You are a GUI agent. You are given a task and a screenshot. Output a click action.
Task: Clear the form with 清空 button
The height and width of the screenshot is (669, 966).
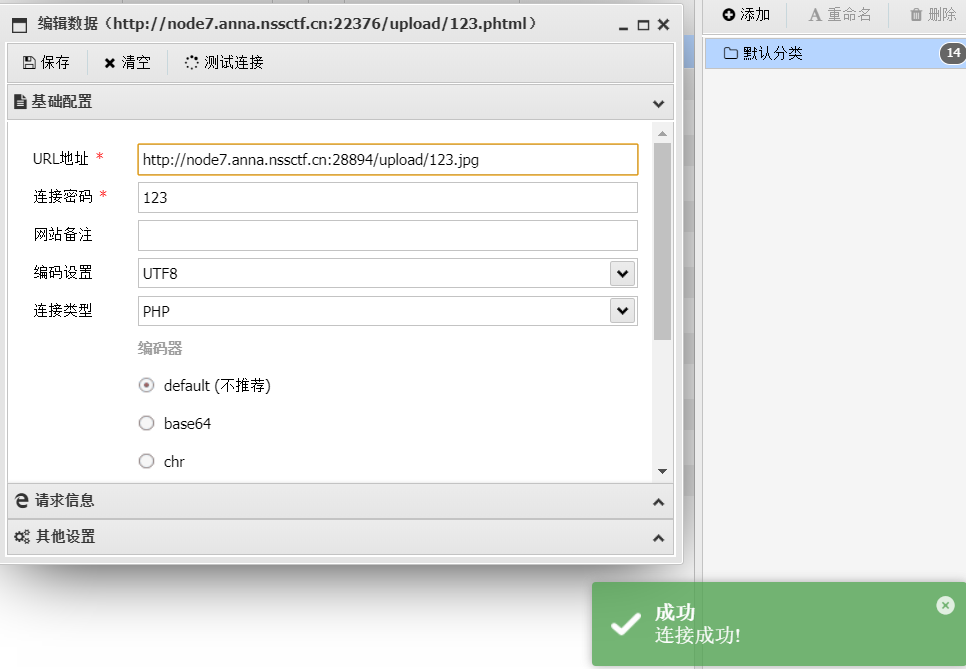click(128, 62)
